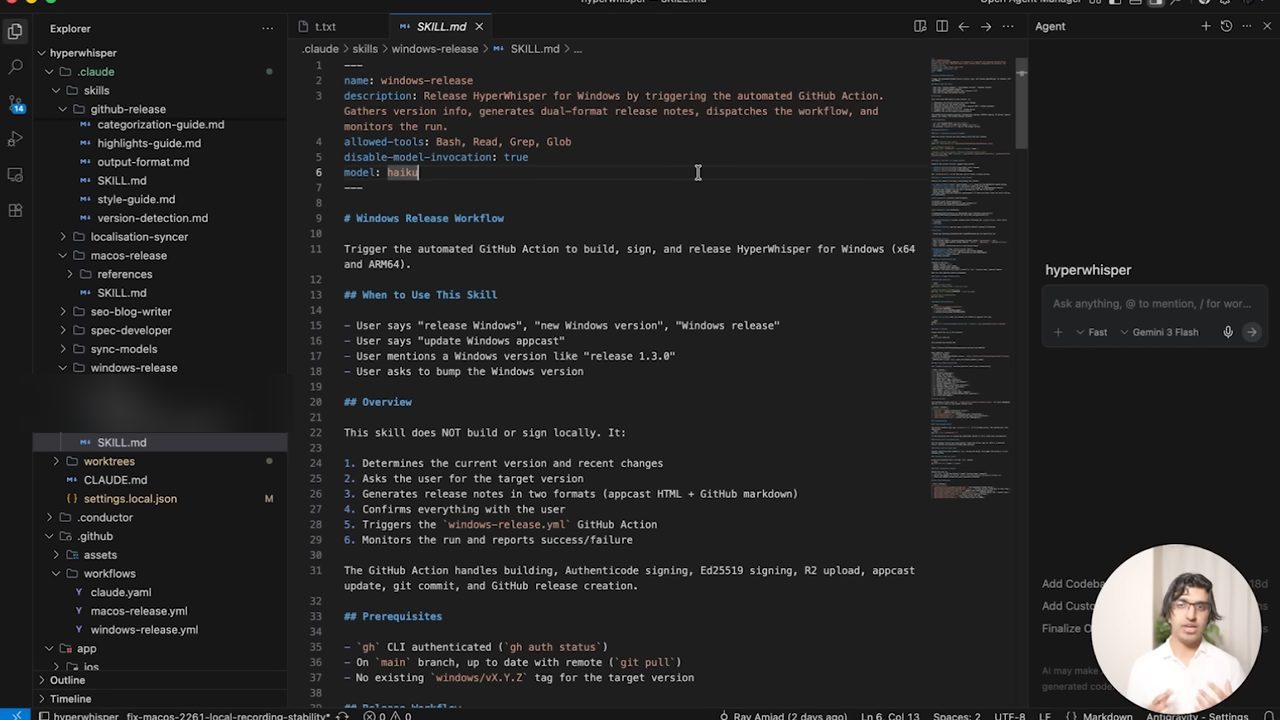
Task: Close the SKILL.md editor tab
Action: tap(479, 27)
